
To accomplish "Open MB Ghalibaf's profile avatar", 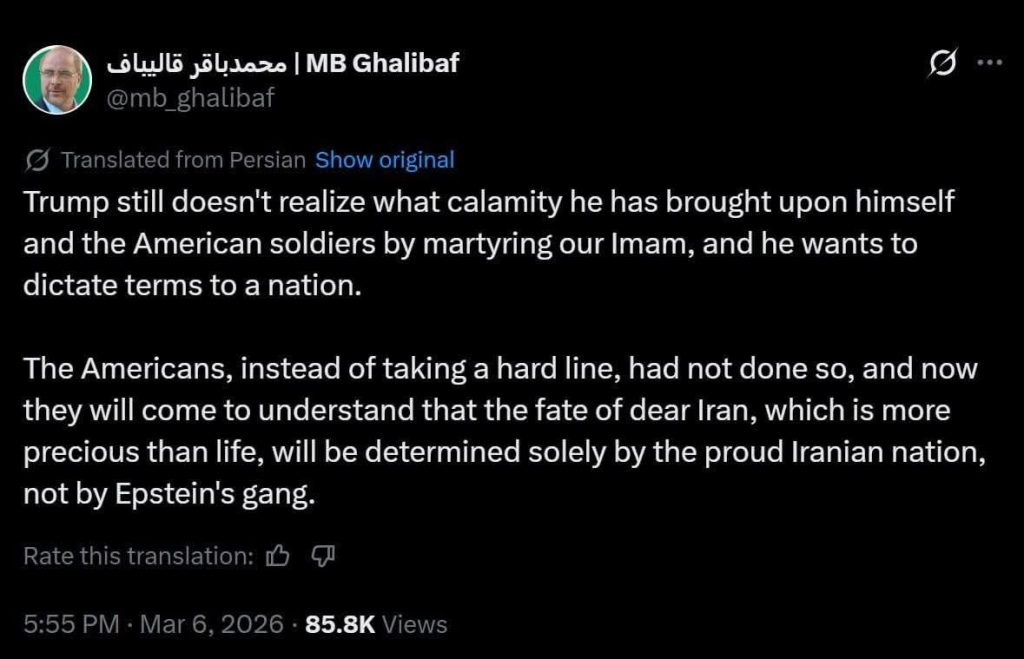I will pos(58,80).
